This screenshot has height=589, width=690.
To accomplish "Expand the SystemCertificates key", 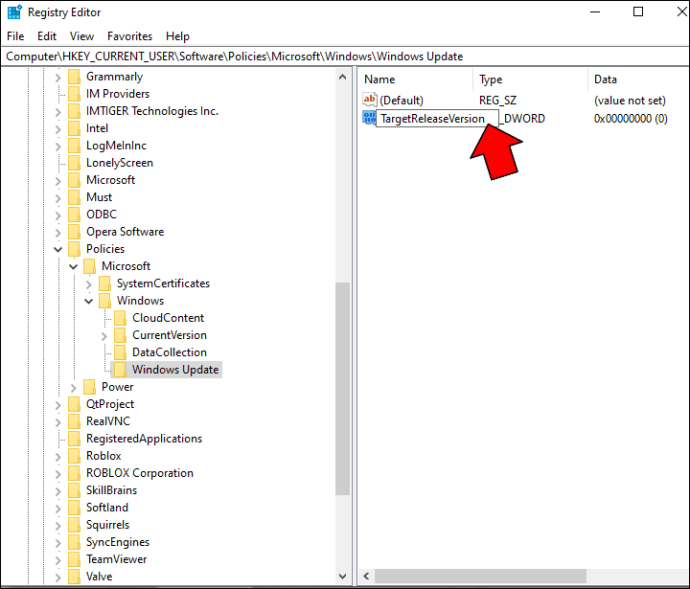I will 88,285.
